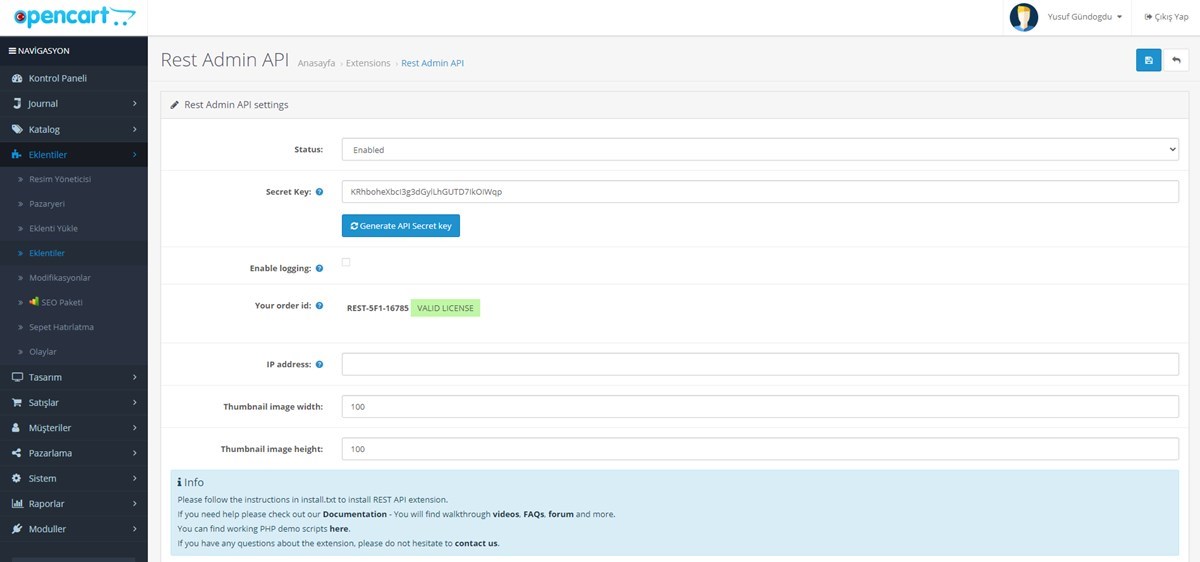Click the contact us link

click(476, 543)
